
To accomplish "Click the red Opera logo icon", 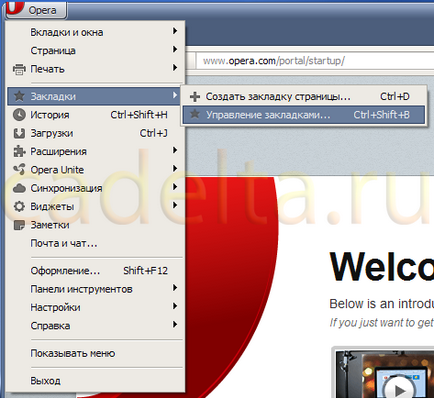I will tap(15, 8).
